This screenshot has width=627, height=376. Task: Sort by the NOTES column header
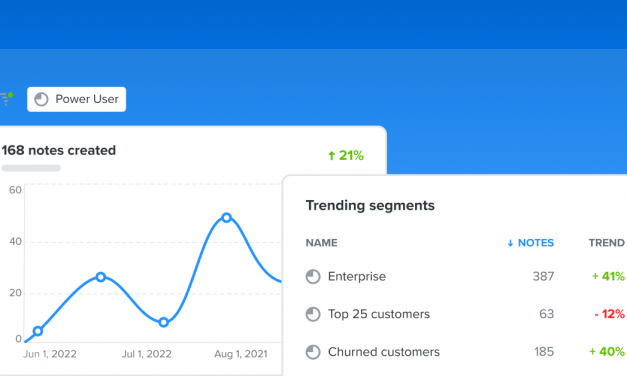(530, 243)
